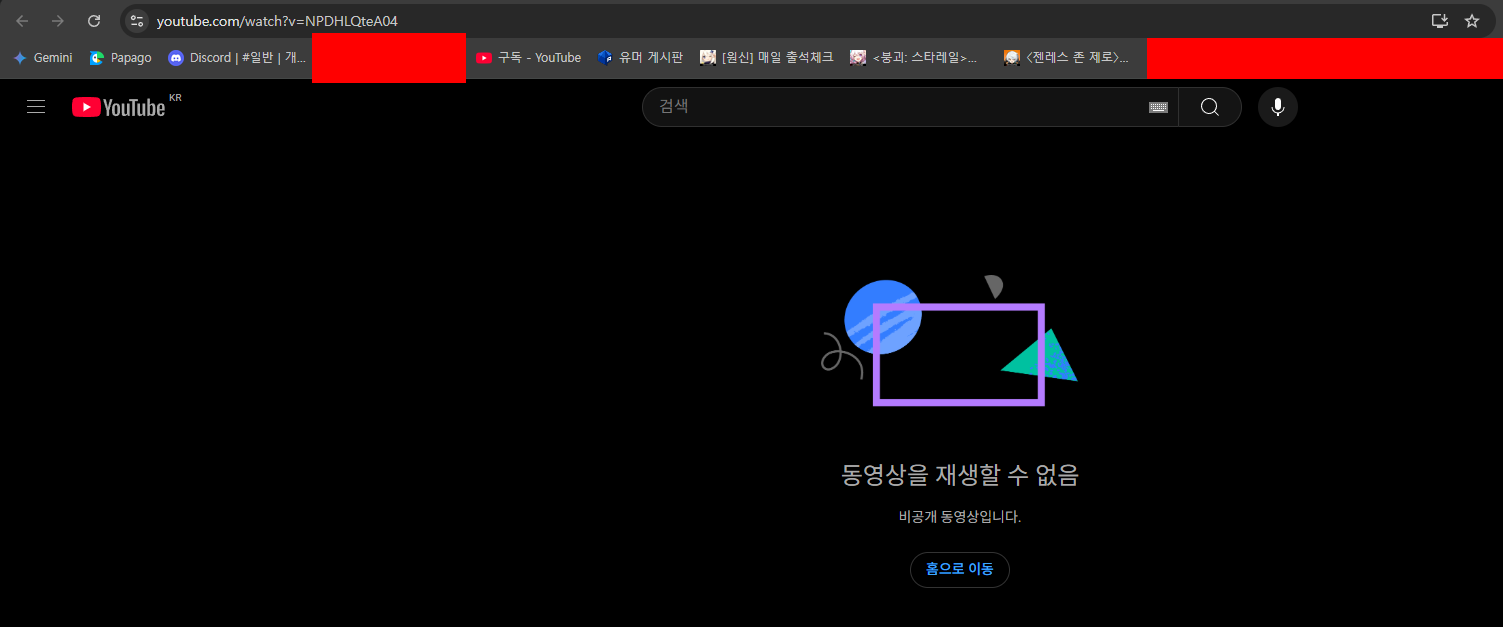Open the on-screen keyboard in search box
This screenshot has width=1503, height=627.
click(1158, 107)
